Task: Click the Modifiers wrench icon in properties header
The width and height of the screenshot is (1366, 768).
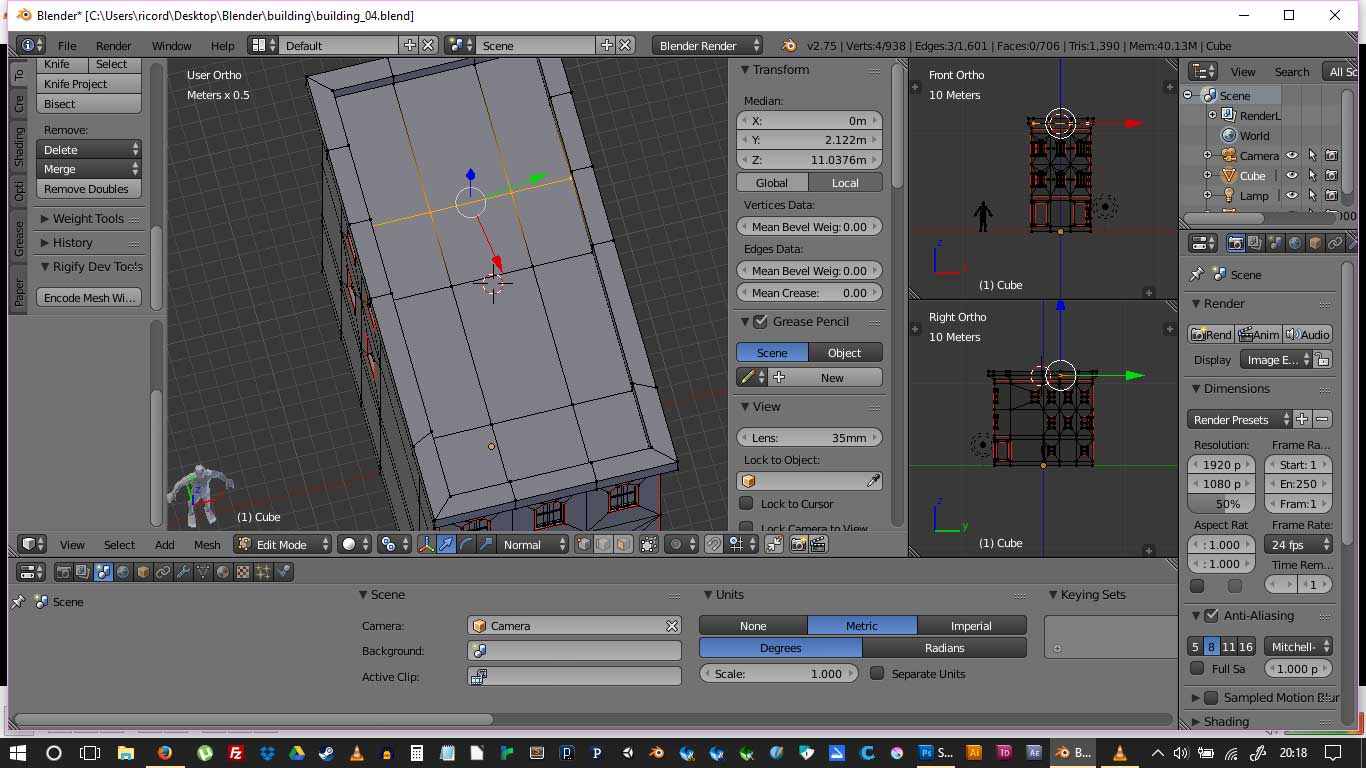Action: 183,572
